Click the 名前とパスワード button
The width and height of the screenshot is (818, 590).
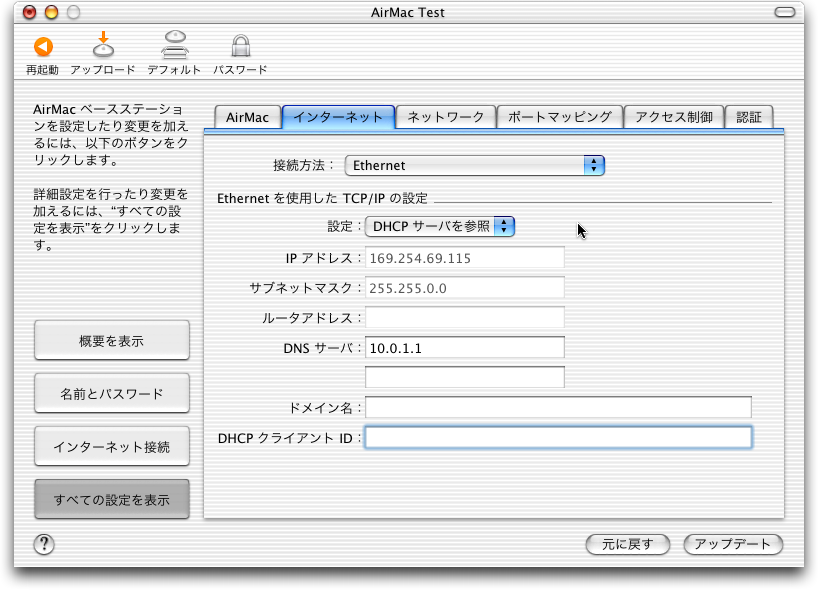111,394
